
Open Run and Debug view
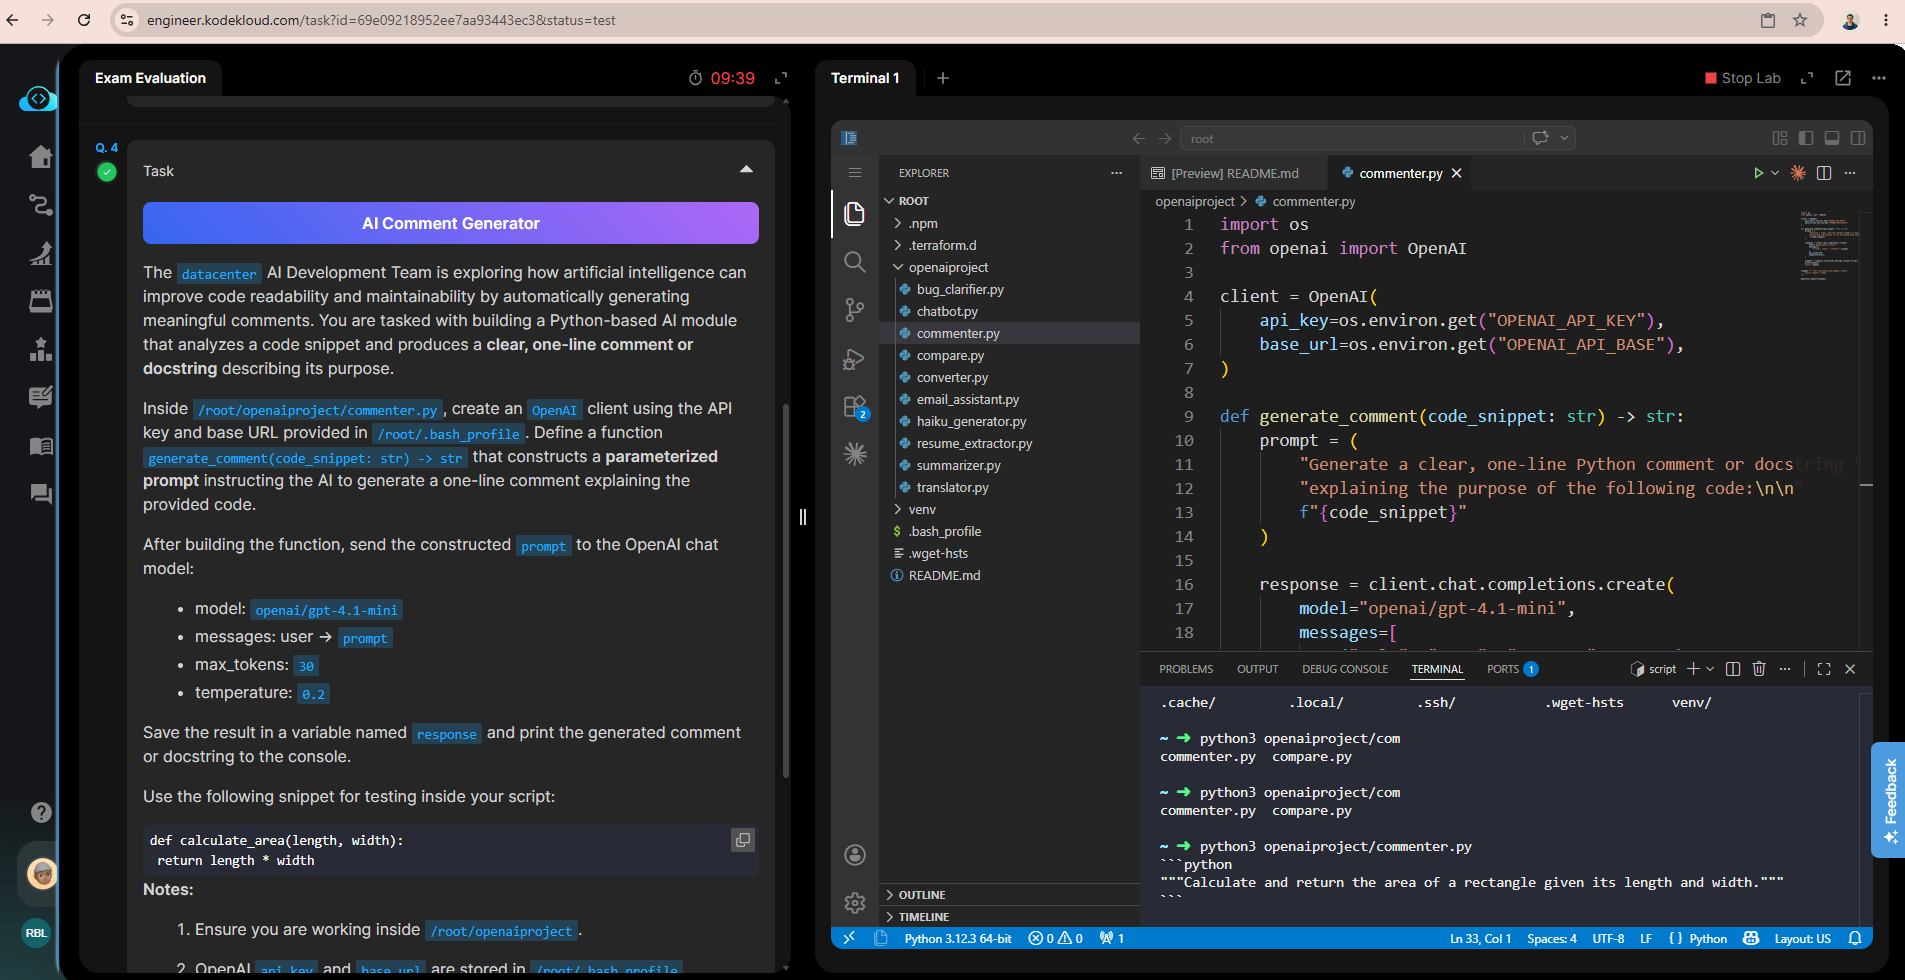tap(854, 358)
